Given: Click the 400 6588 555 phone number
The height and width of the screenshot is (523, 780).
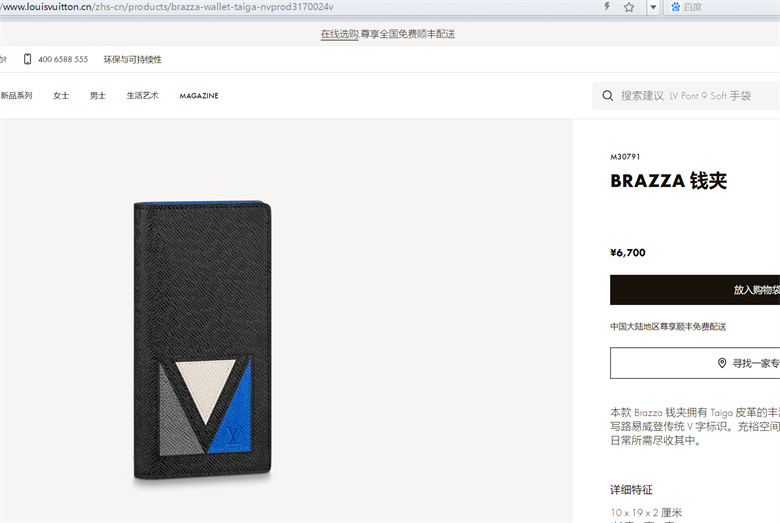Looking at the screenshot, I should click(63, 59).
